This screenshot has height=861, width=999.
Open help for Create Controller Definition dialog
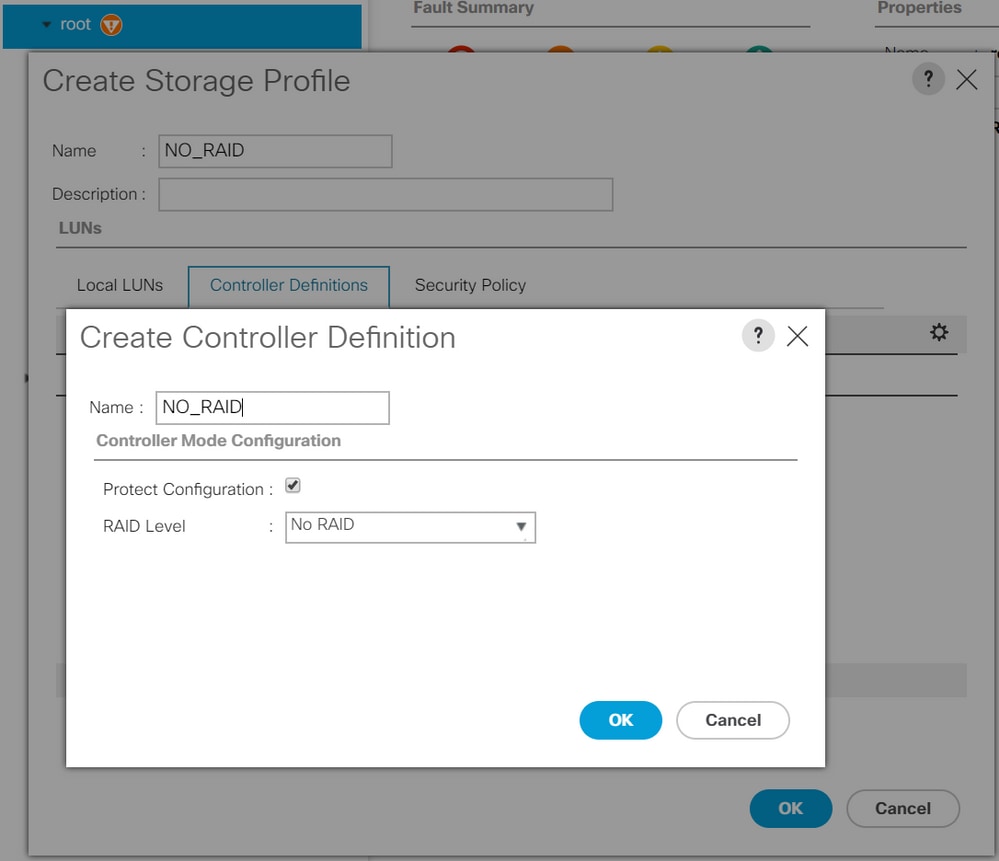758,335
